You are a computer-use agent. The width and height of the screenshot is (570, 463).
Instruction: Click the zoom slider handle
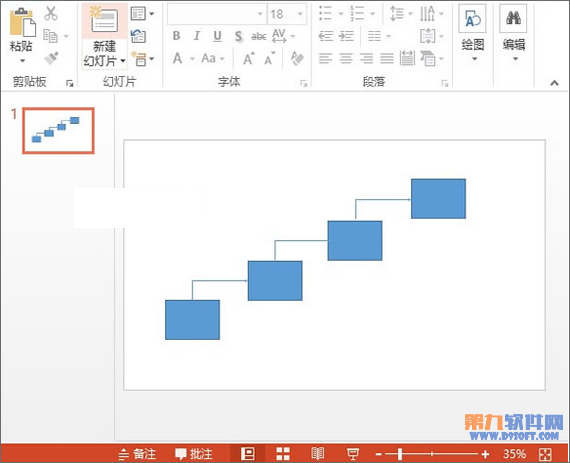(x=400, y=454)
